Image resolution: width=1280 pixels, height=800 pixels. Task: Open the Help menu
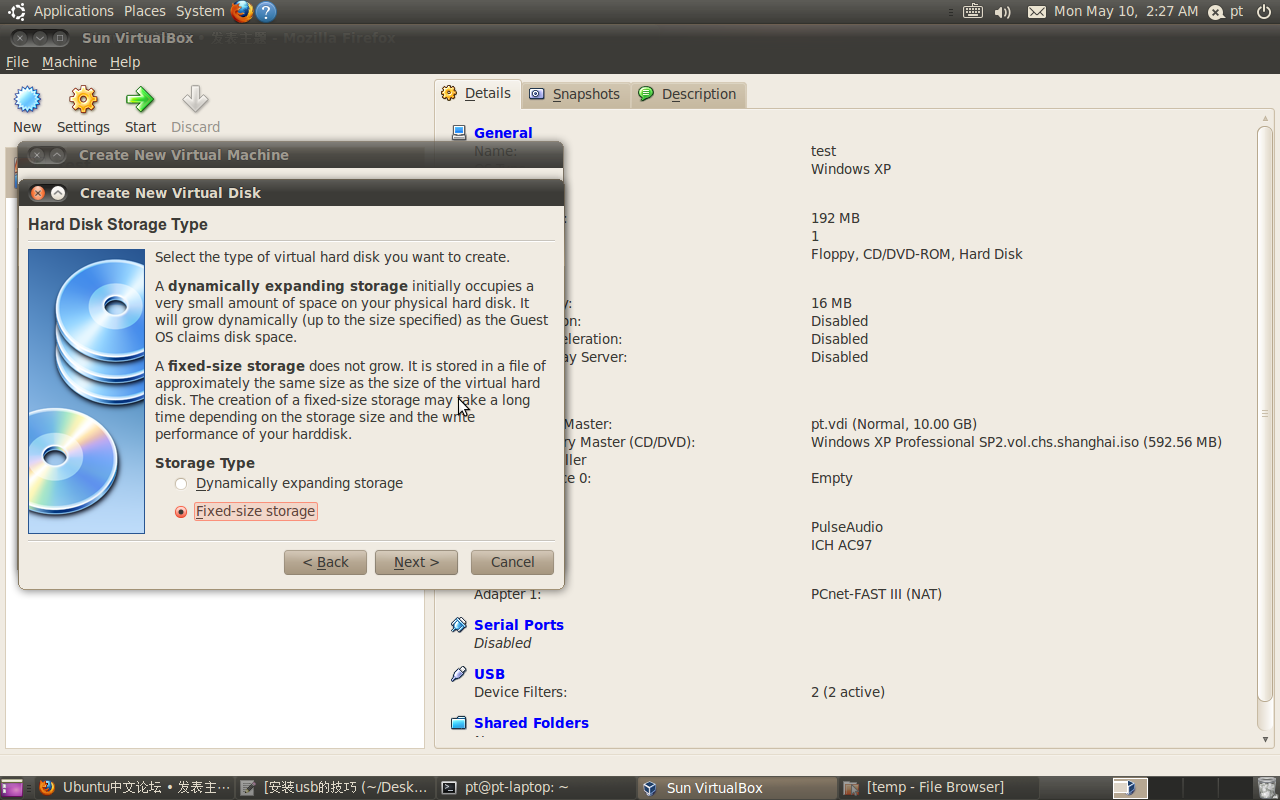(125, 62)
